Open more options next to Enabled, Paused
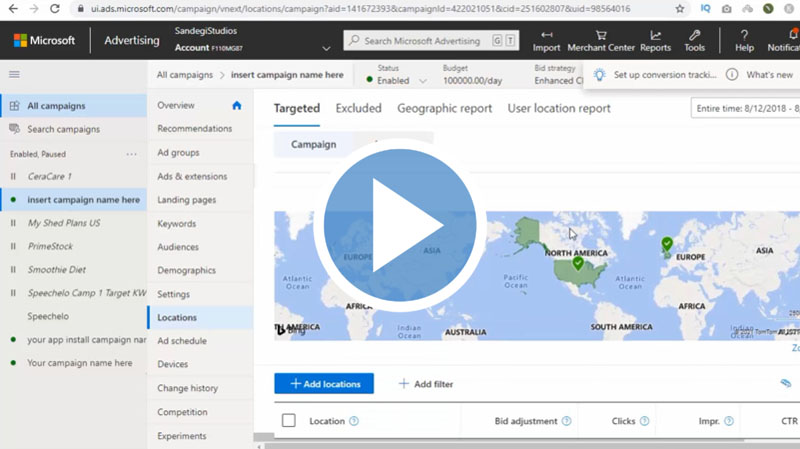The height and width of the screenshot is (449, 800). 132,154
